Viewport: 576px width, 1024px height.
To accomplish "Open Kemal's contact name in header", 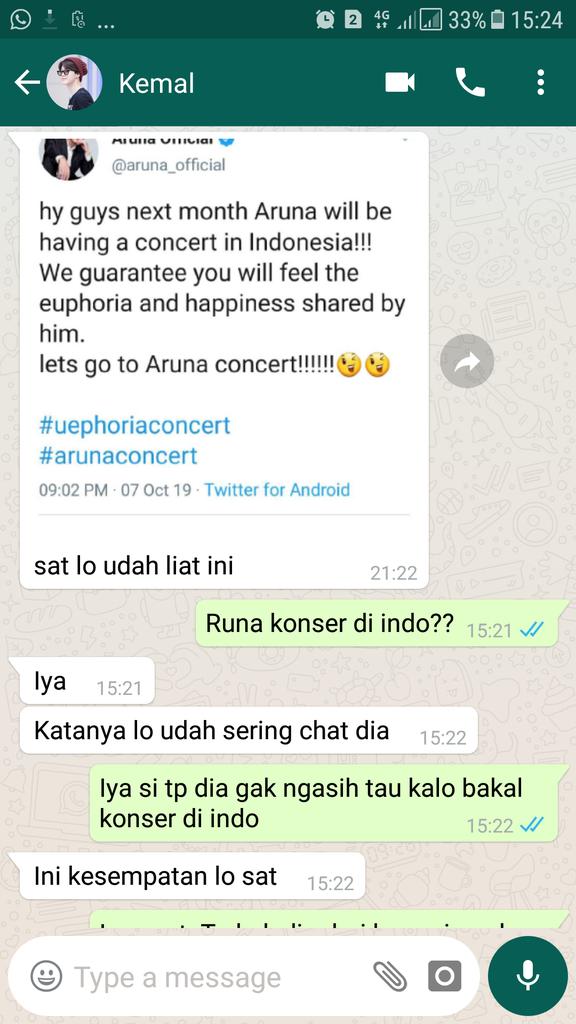I will 157,84.
